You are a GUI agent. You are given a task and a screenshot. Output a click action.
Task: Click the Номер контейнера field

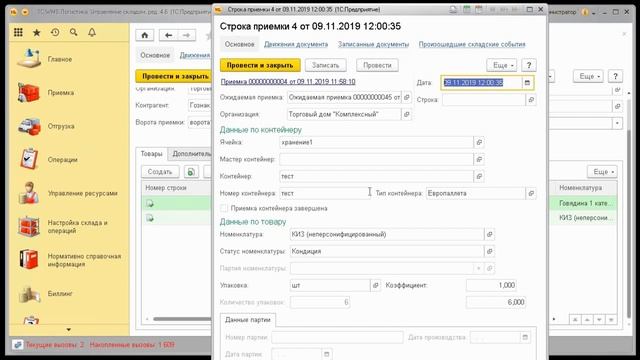325,193
